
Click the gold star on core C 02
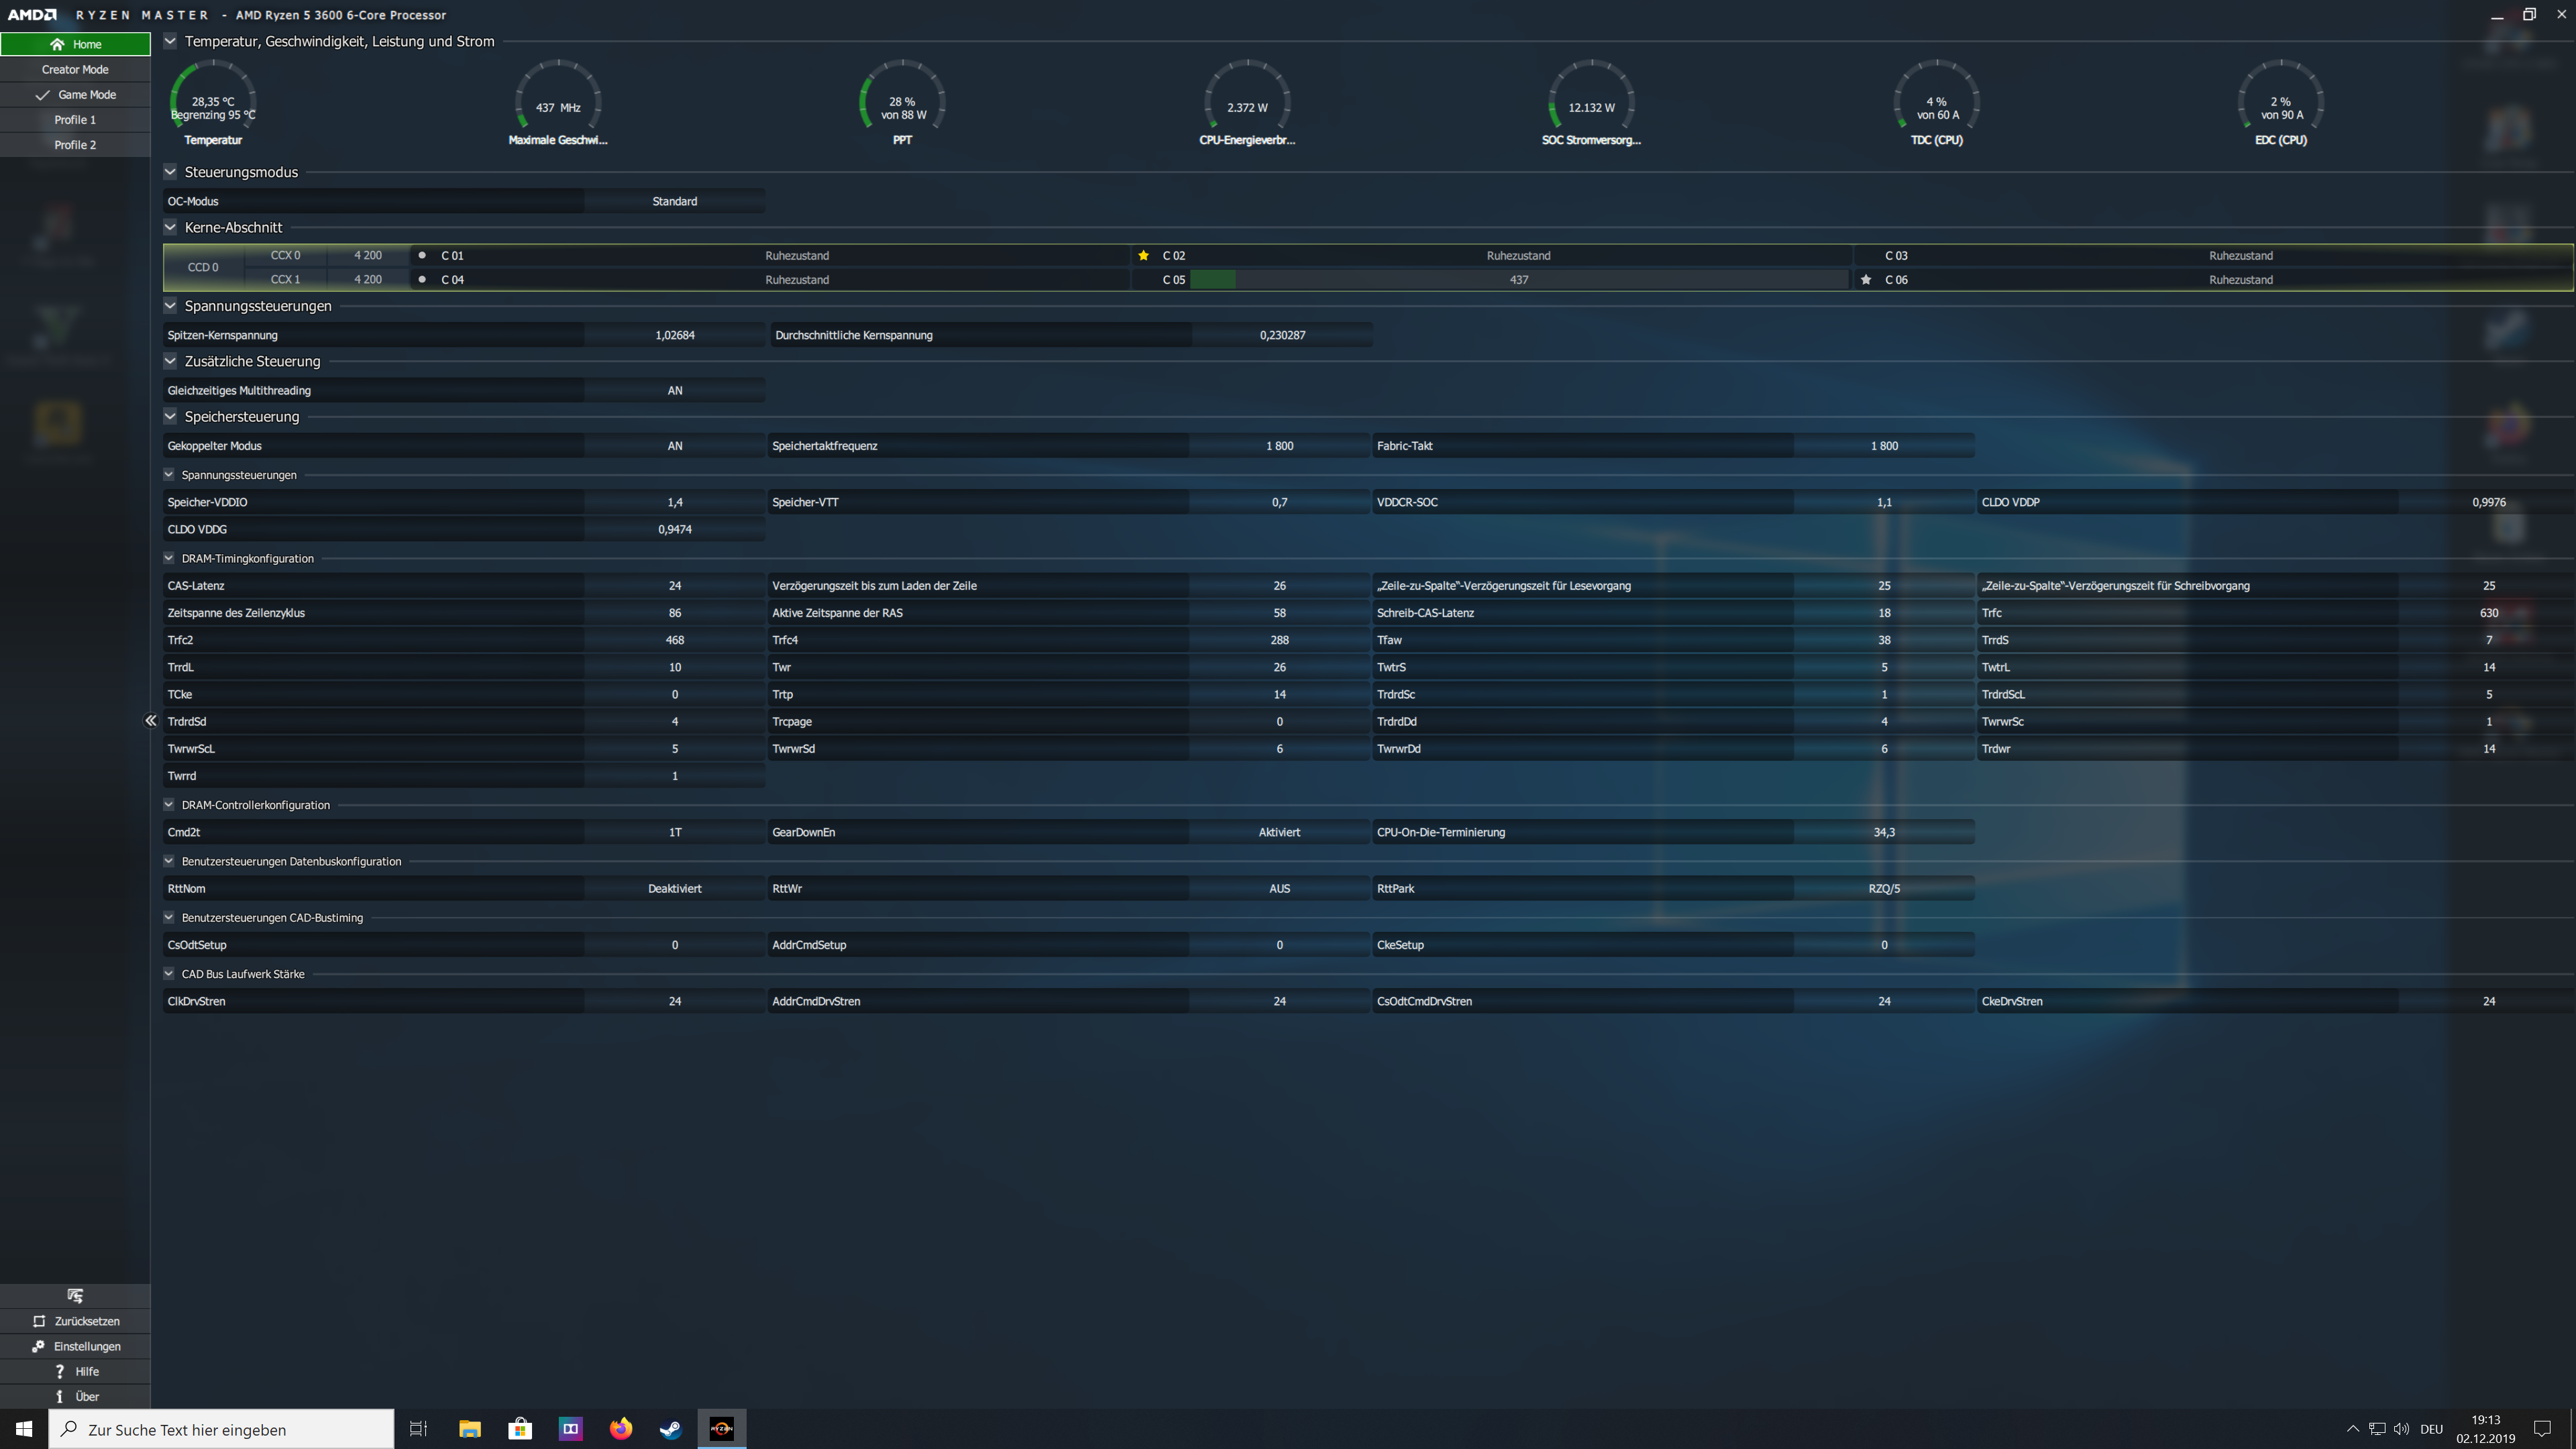[1143, 255]
